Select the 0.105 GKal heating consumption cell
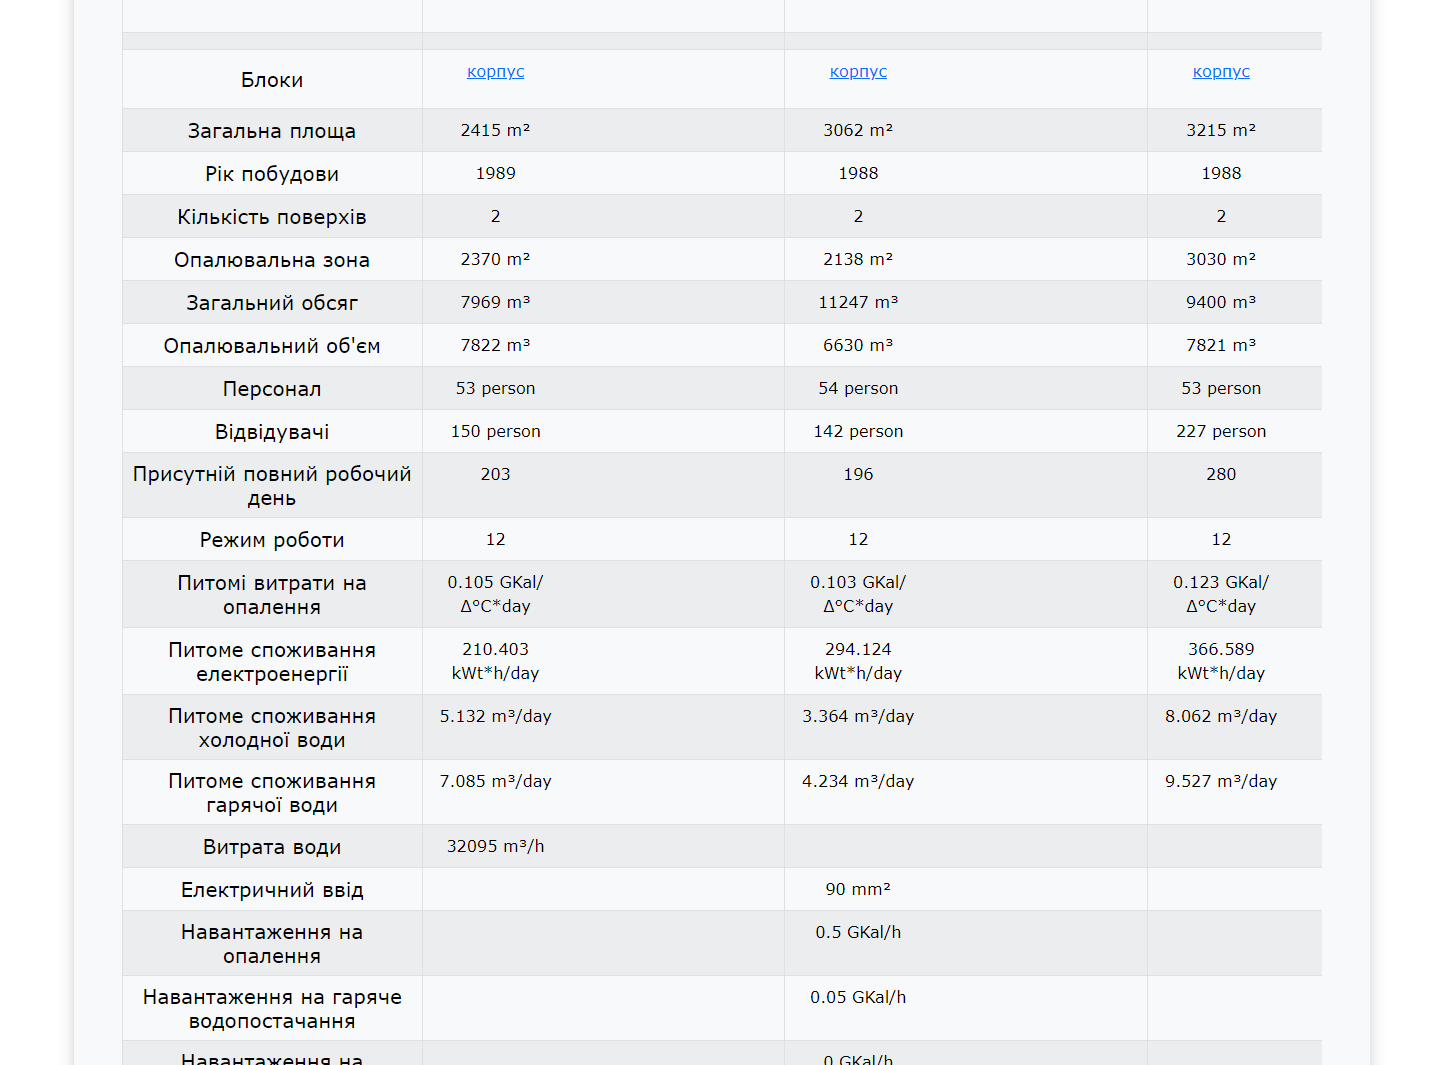Image resolution: width=1437 pixels, height=1065 pixels. coord(495,594)
